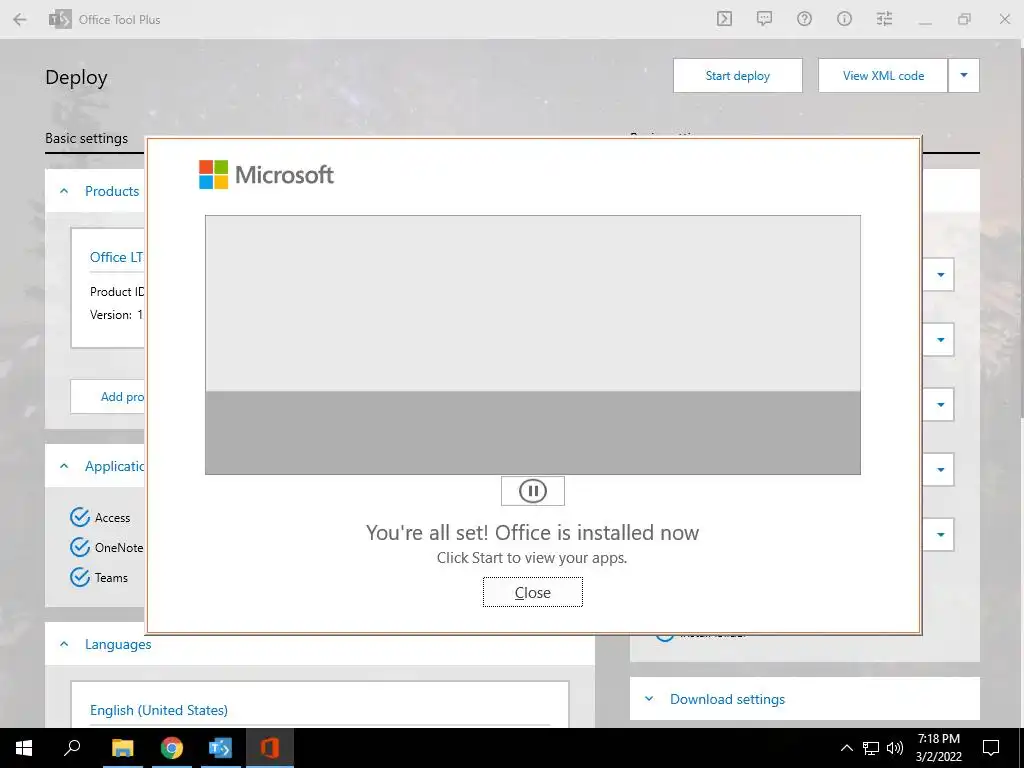
Task: Click the Microsoft logo in installer dialog
Action: tap(266, 174)
